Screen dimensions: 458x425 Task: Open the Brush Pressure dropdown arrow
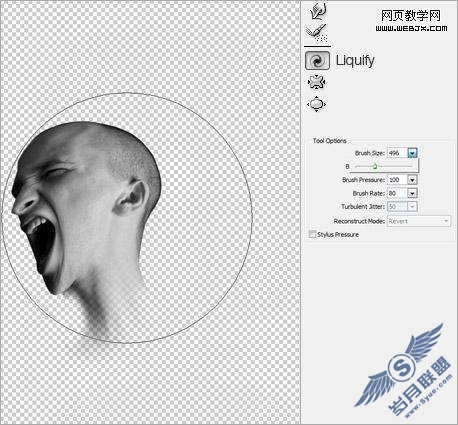tap(412, 180)
